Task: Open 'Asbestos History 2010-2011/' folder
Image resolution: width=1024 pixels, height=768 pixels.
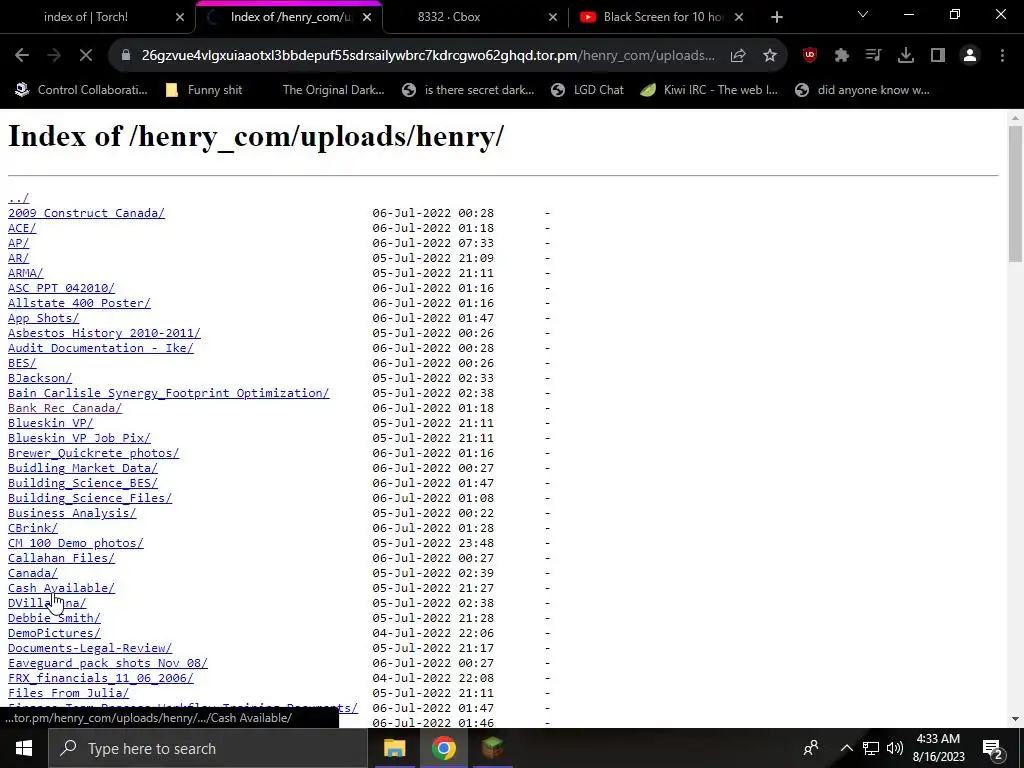Action: pyautogui.click(x=104, y=333)
